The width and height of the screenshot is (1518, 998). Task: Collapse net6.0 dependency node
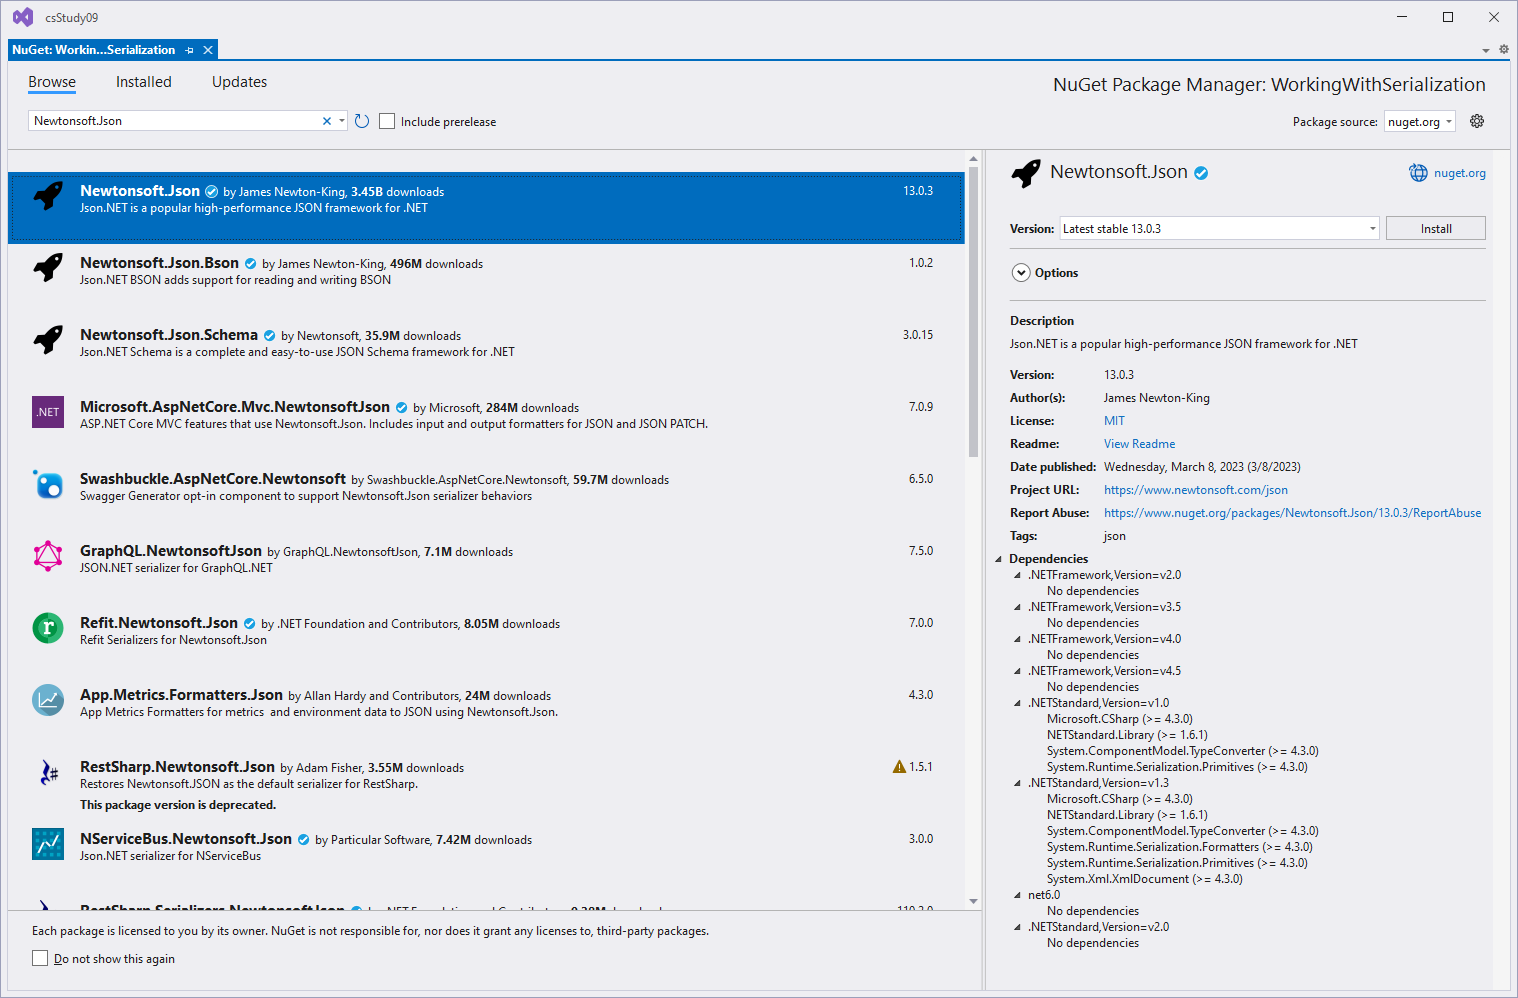coord(1018,895)
